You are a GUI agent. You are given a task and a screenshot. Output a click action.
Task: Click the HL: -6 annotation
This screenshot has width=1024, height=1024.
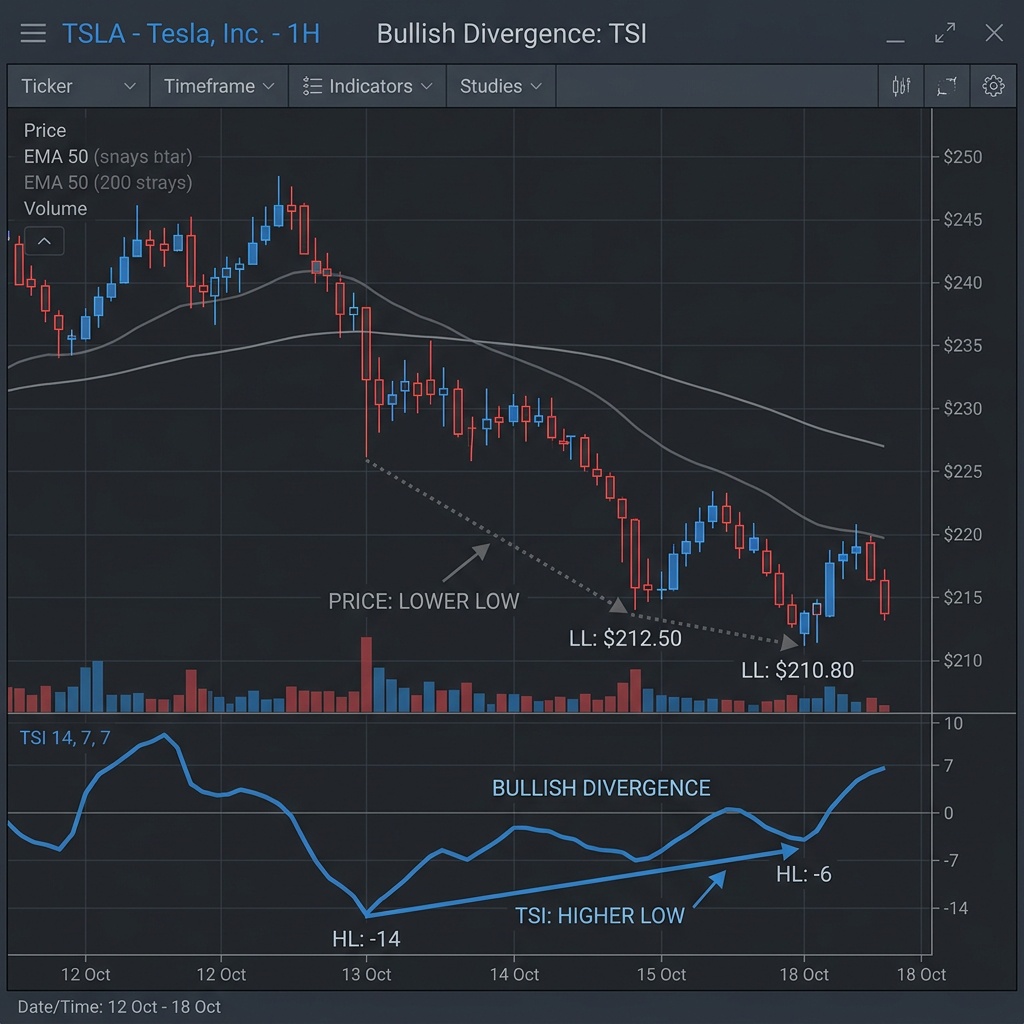point(803,874)
